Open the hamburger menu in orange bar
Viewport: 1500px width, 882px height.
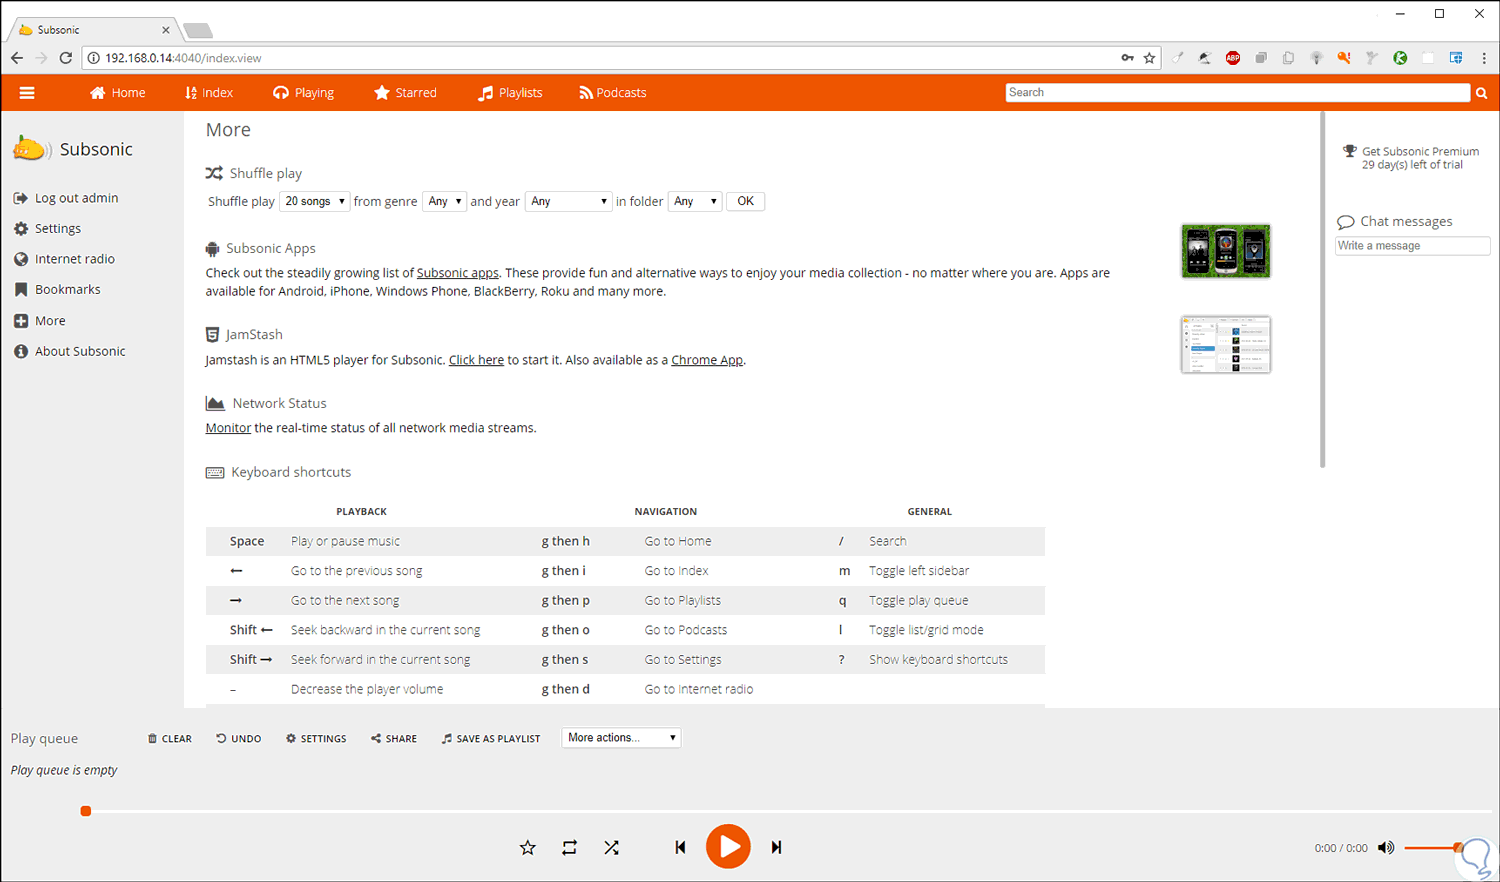click(x=27, y=93)
